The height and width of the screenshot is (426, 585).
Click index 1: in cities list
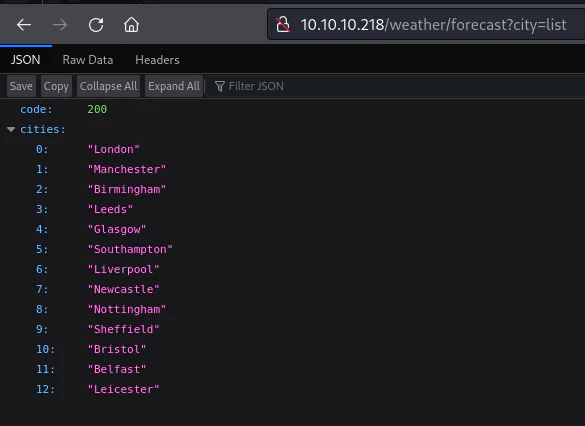[x=42, y=169]
